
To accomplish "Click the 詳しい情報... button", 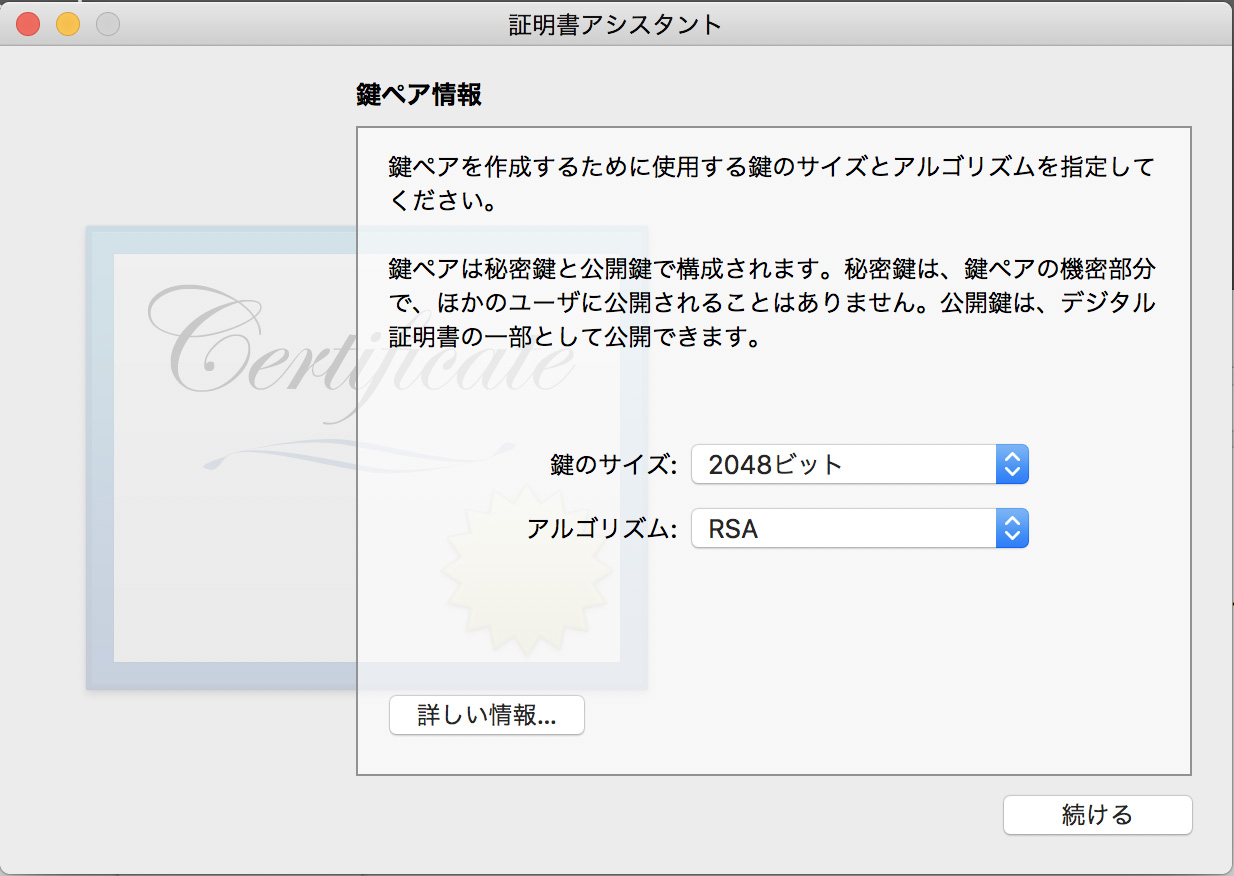I will [x=486, y=716].
